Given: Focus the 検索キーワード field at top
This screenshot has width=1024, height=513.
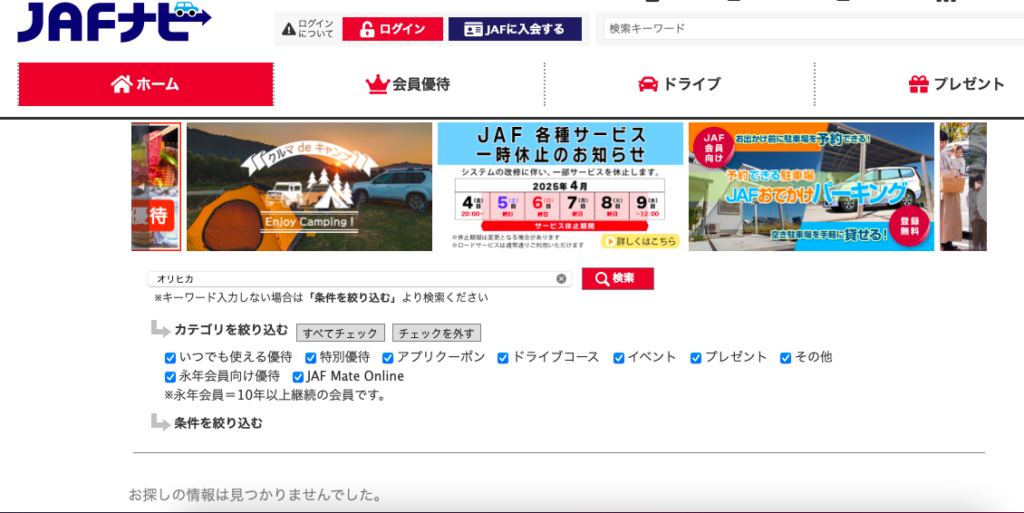Looking at the screenshot, I should [813, 28].
